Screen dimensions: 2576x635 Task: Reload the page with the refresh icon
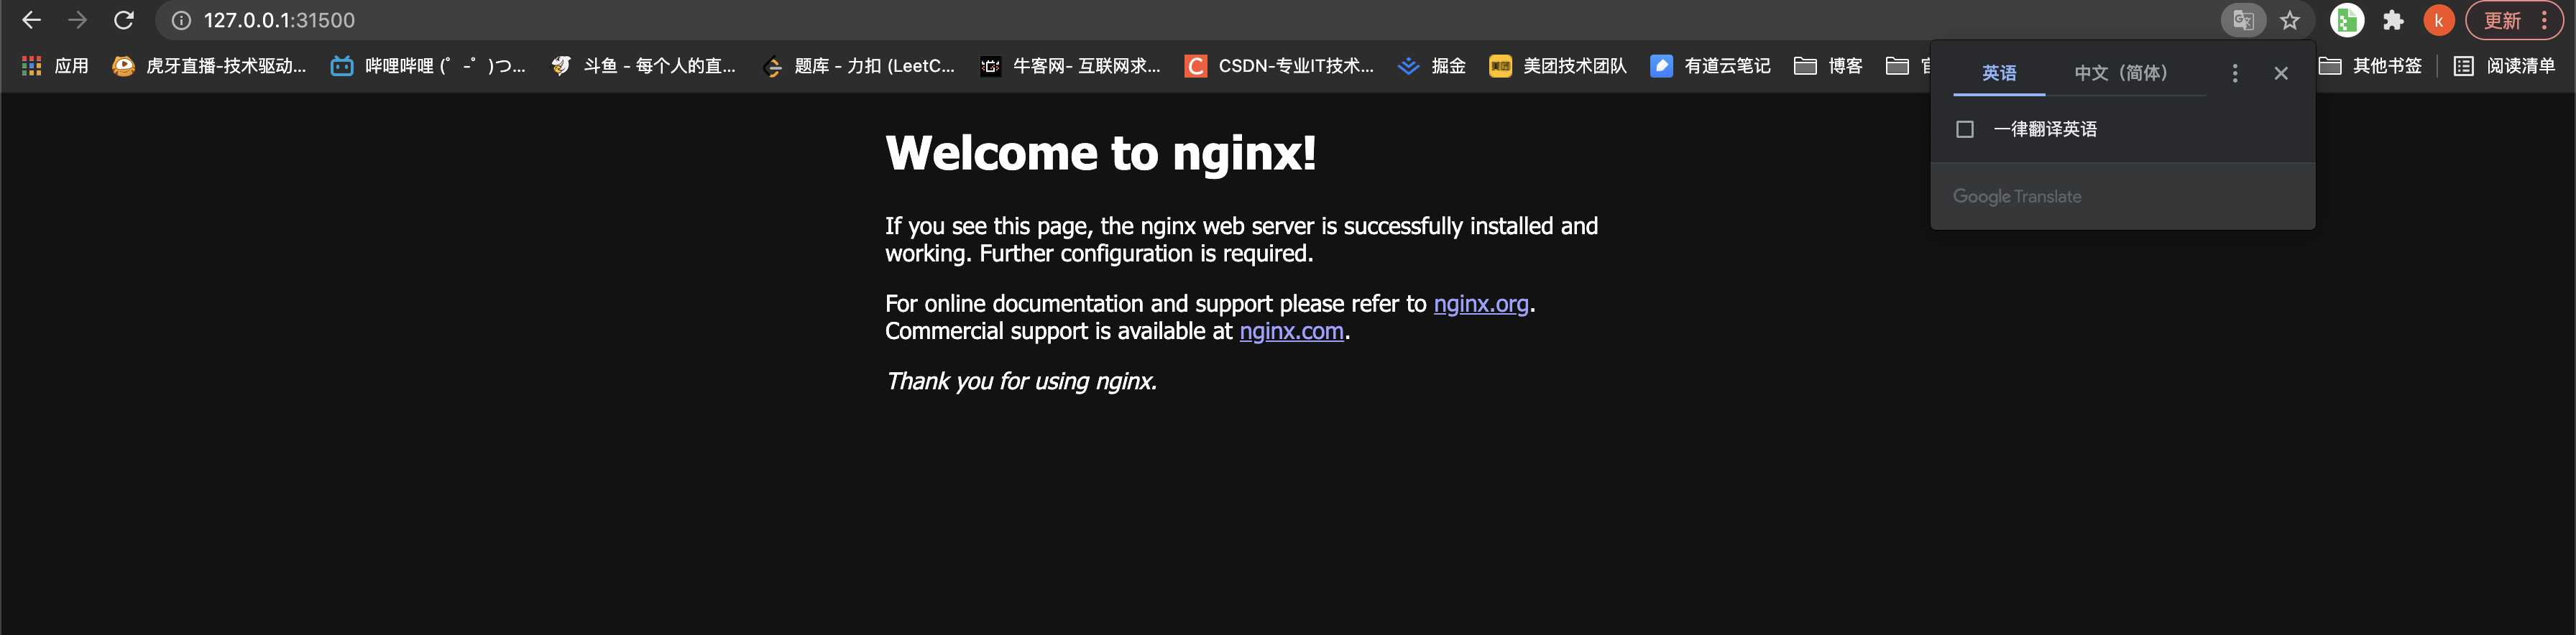123,20
